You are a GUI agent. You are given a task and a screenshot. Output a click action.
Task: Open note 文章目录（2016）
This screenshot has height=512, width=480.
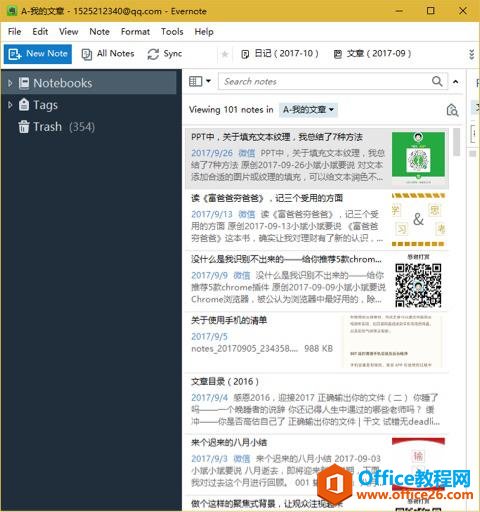tap(317, 403)
